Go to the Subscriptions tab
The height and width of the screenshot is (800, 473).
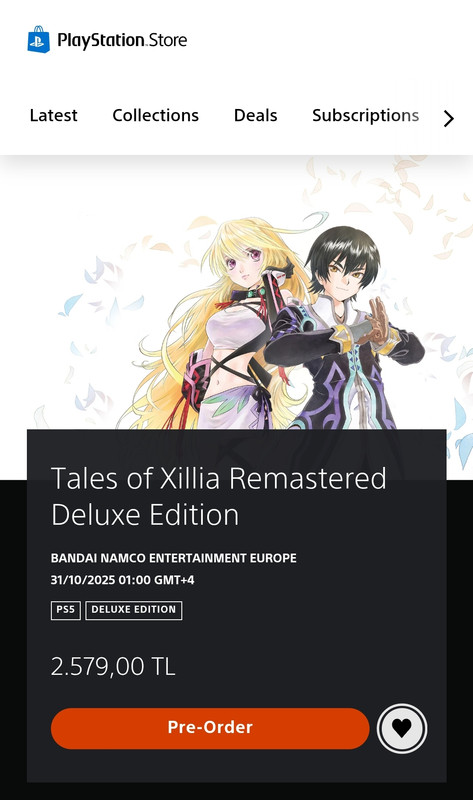click(x=365, y=116)
